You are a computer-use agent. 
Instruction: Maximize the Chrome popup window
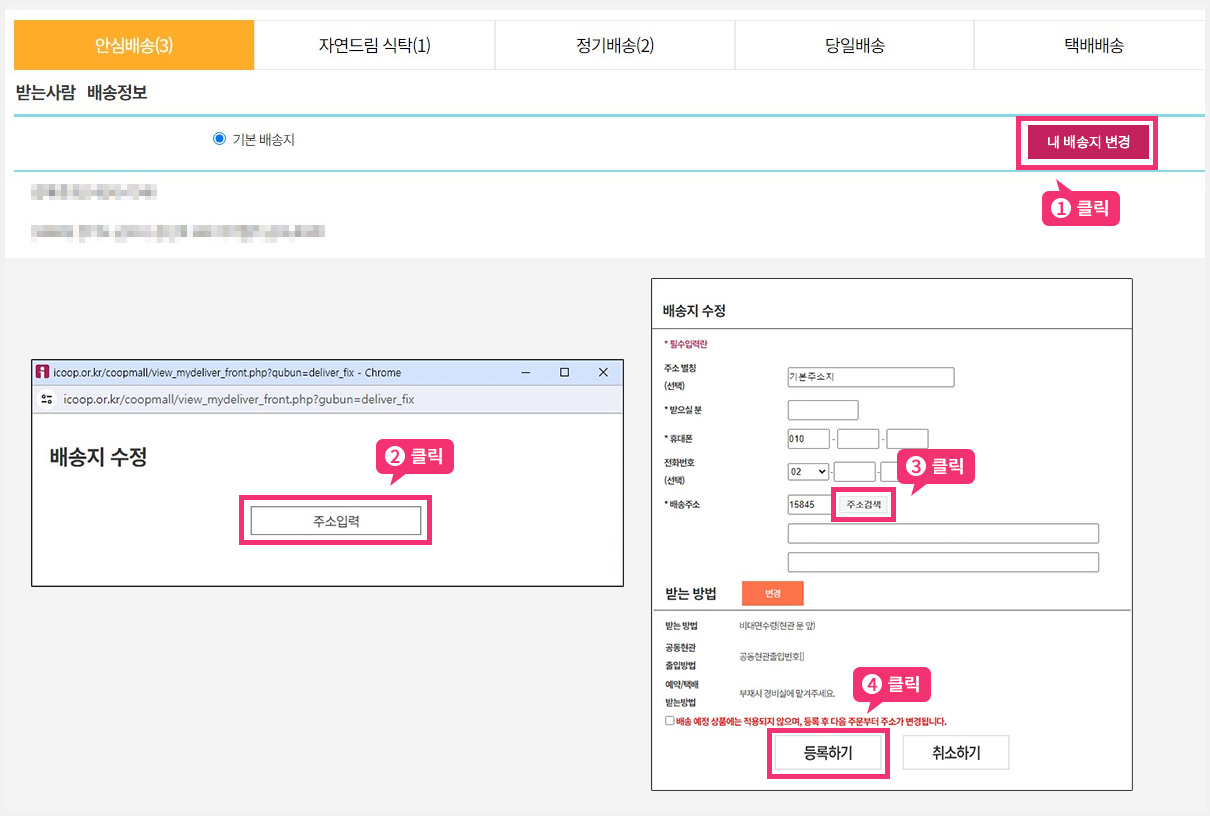tap(564, 372)
